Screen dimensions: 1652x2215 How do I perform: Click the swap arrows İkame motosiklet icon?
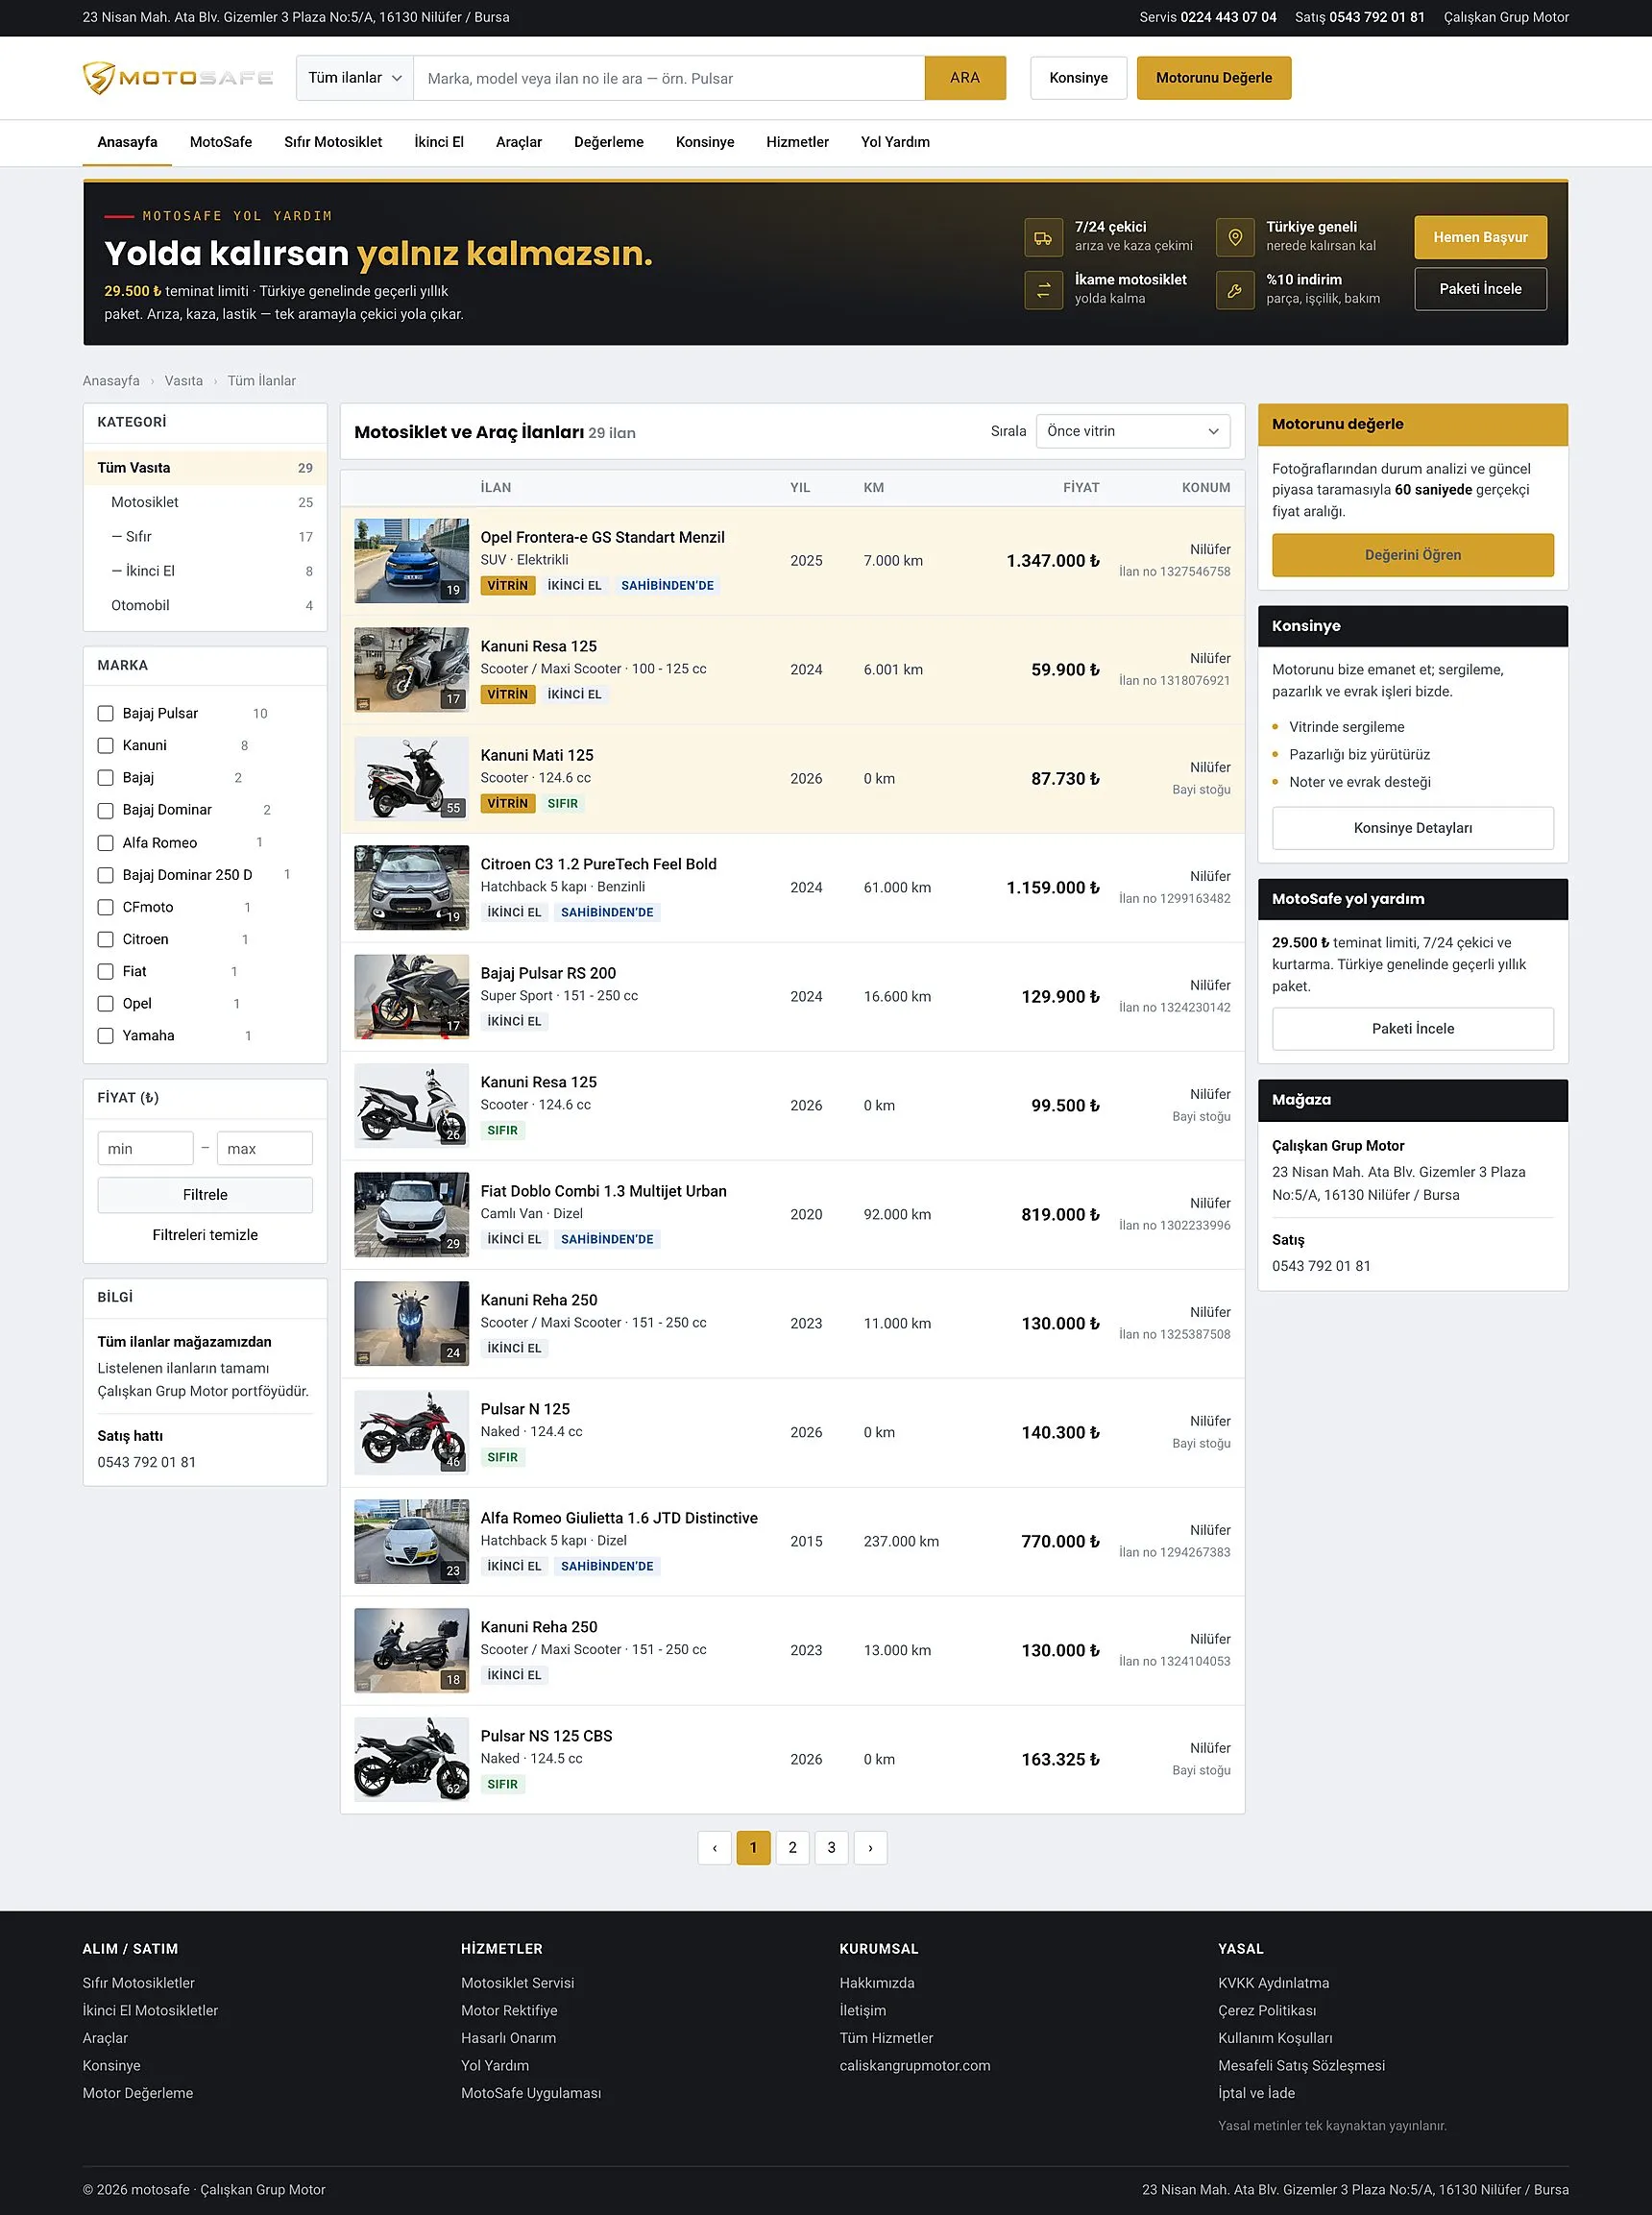click(x=1043, y=290)
